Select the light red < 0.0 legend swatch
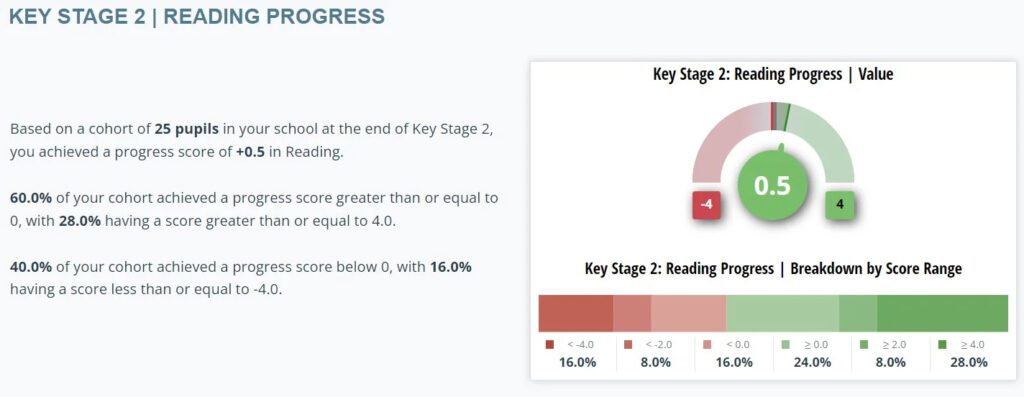 coord(707,345)
